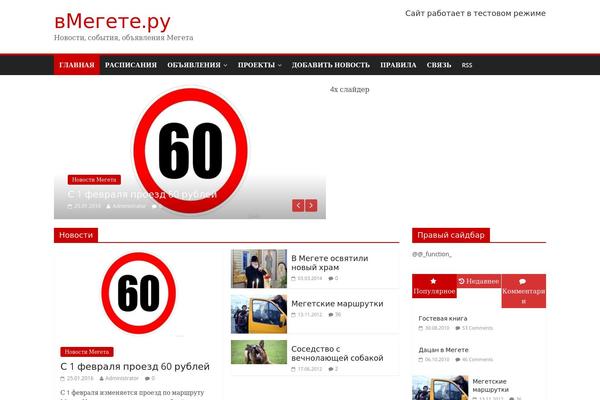Switch to the Недавнее tab
Image resolution: width=600 pixels, height=400 pixels.
pyautogui.click(x=479, y=281)
